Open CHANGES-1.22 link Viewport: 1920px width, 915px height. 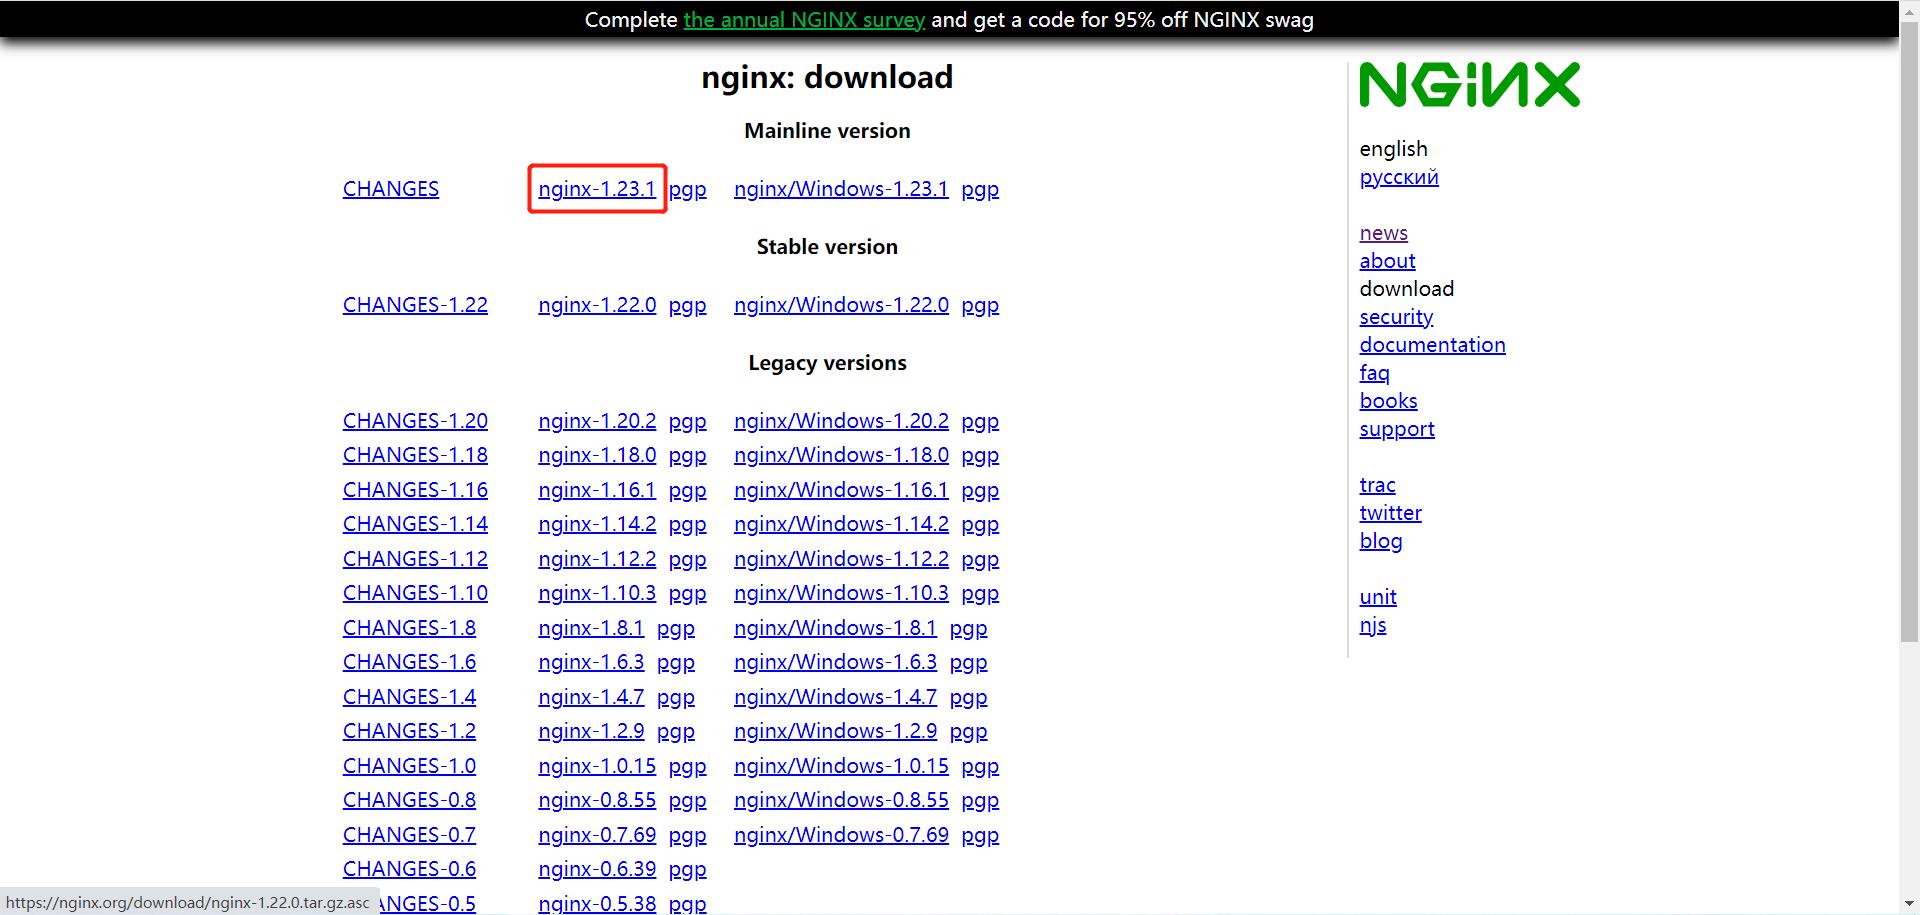click(x=415, y=305)
